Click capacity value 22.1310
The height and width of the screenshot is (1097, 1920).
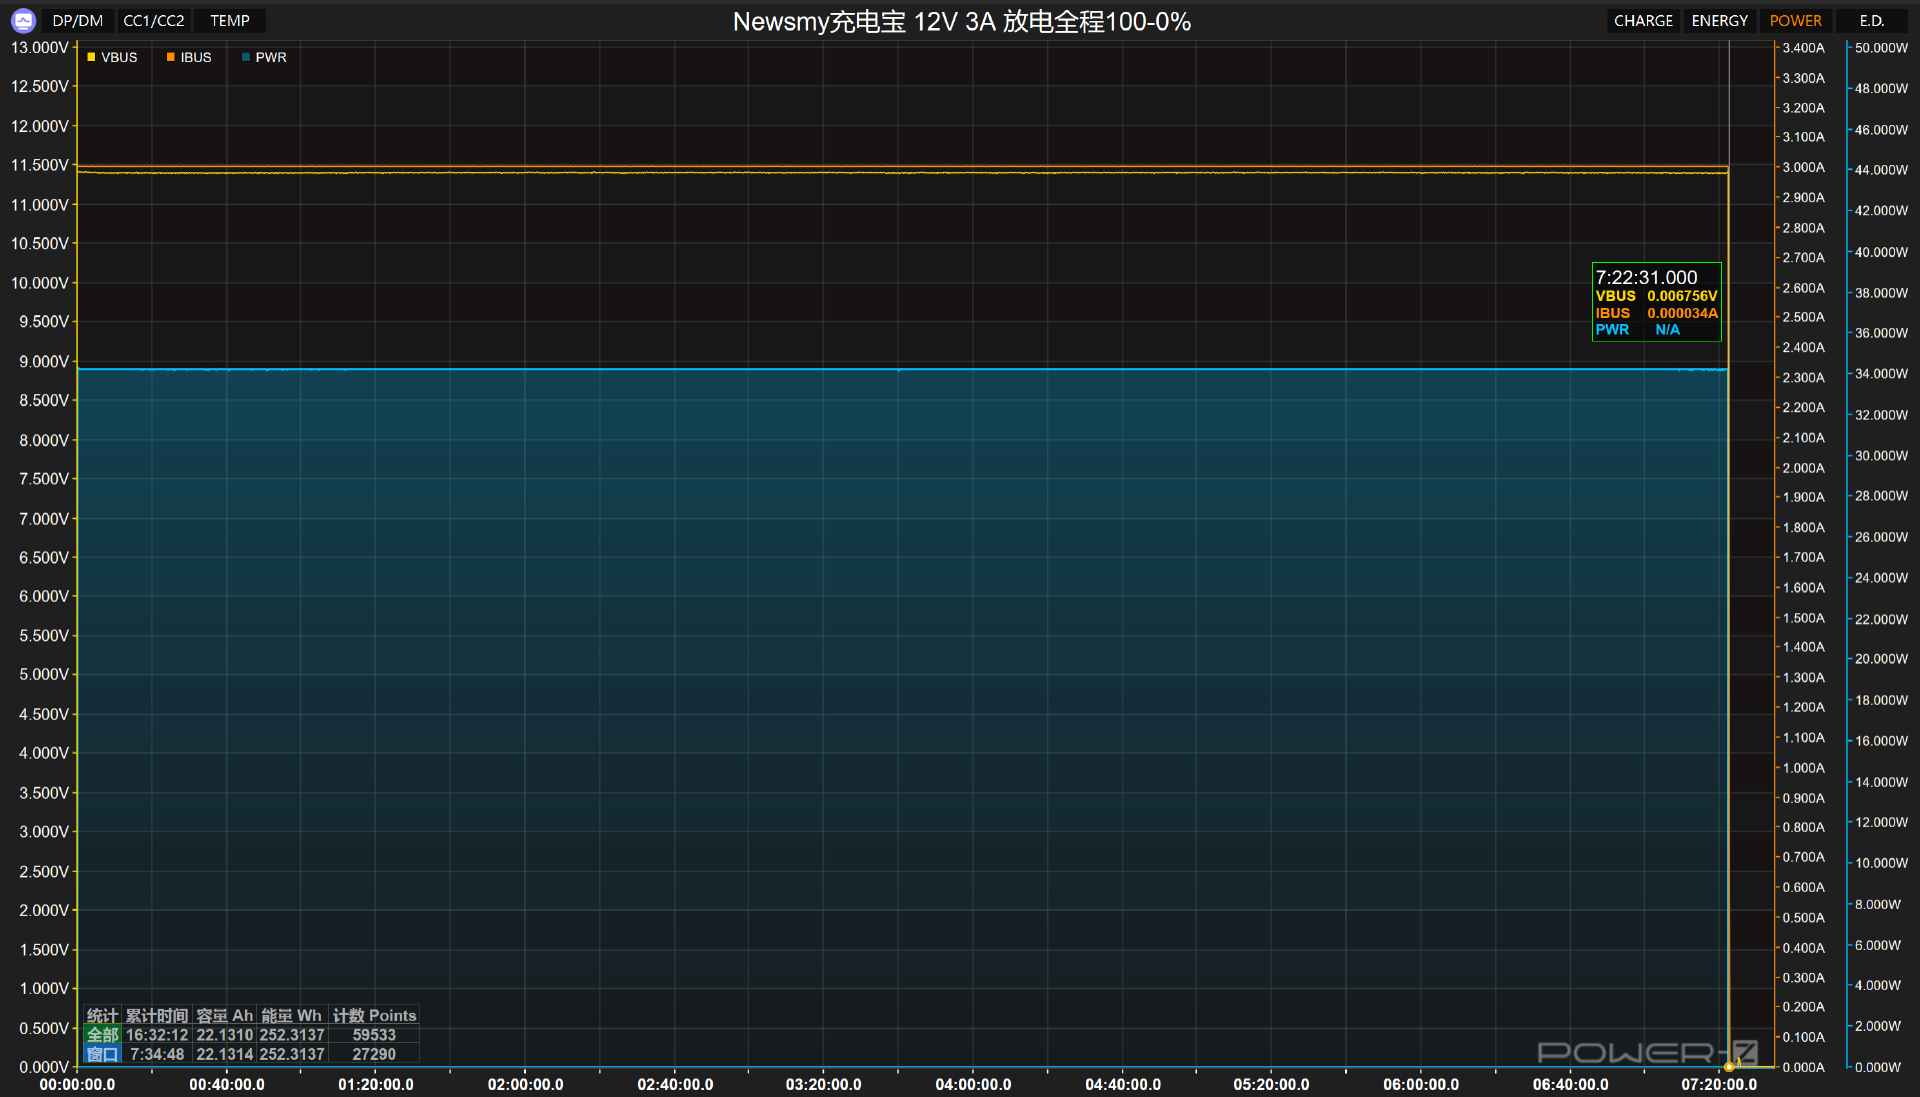tap(225, 1035)
